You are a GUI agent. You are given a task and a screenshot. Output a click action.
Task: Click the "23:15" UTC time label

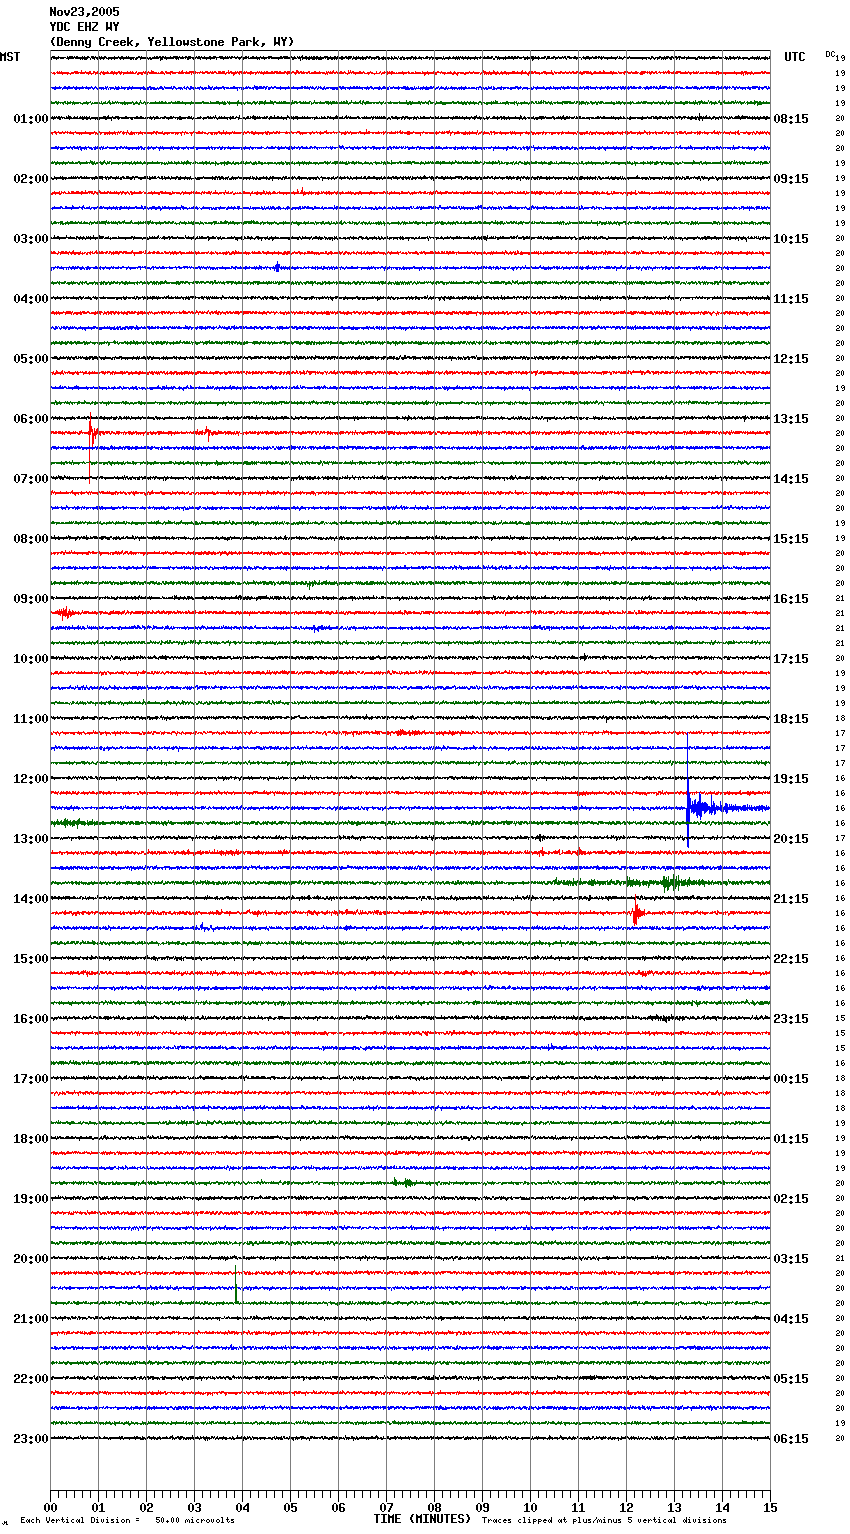coord(791,1019)
